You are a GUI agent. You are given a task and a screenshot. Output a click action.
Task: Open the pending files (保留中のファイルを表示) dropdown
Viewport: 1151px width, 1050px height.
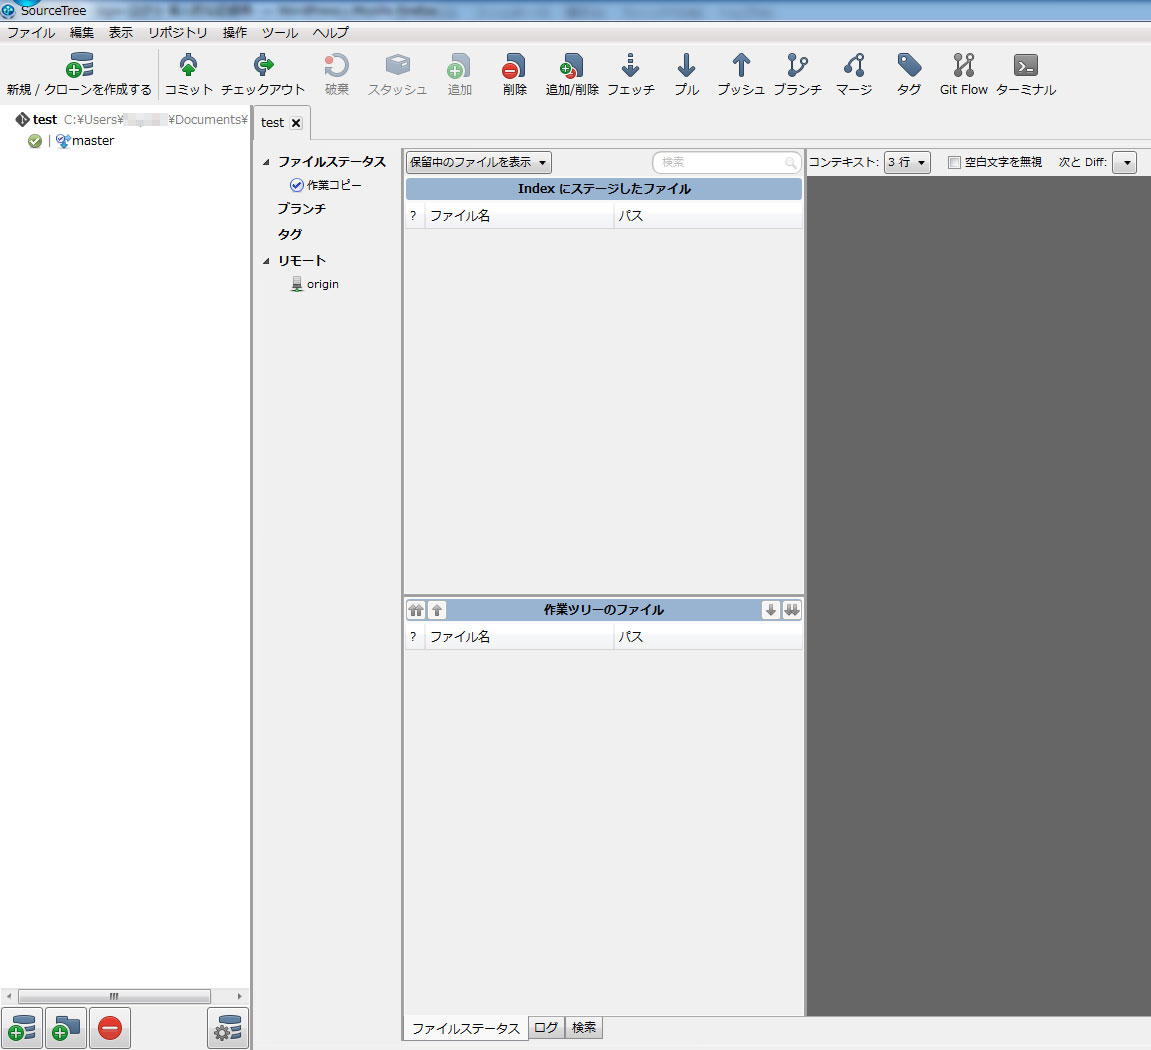click(x=478, y=162)
